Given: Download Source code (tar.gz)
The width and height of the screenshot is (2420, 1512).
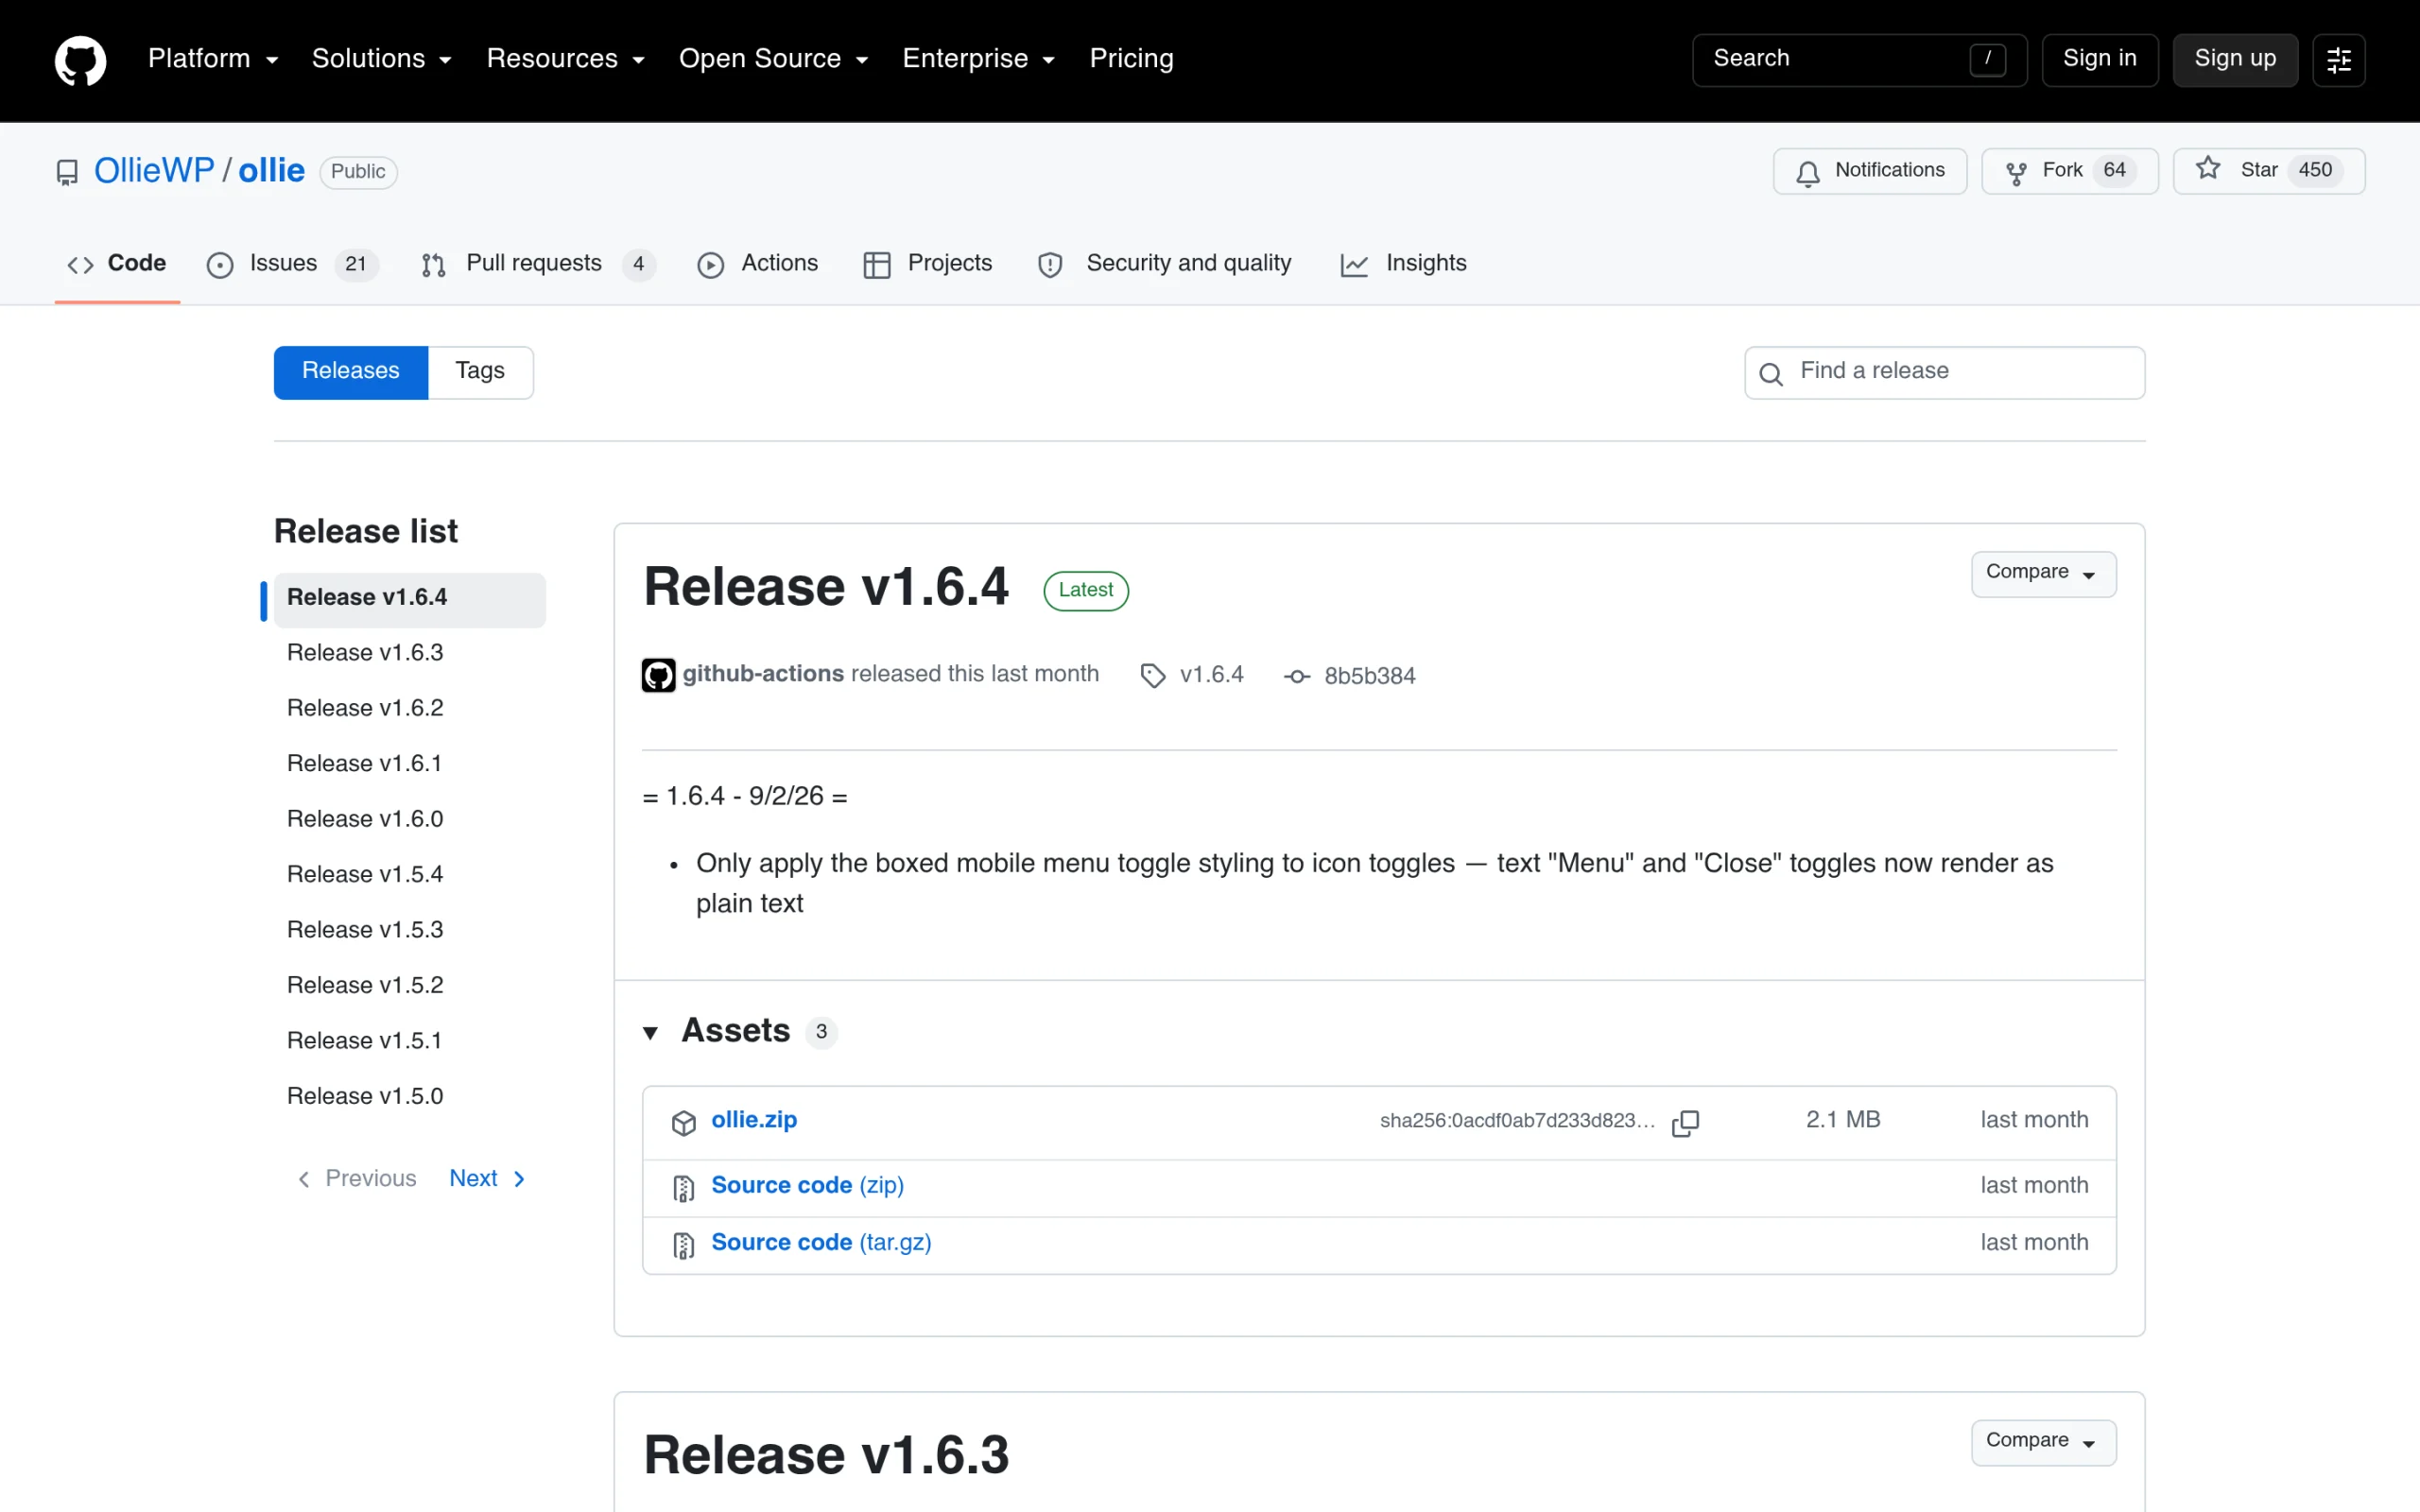Looking at the screenshot, I should pos(821,1242).
